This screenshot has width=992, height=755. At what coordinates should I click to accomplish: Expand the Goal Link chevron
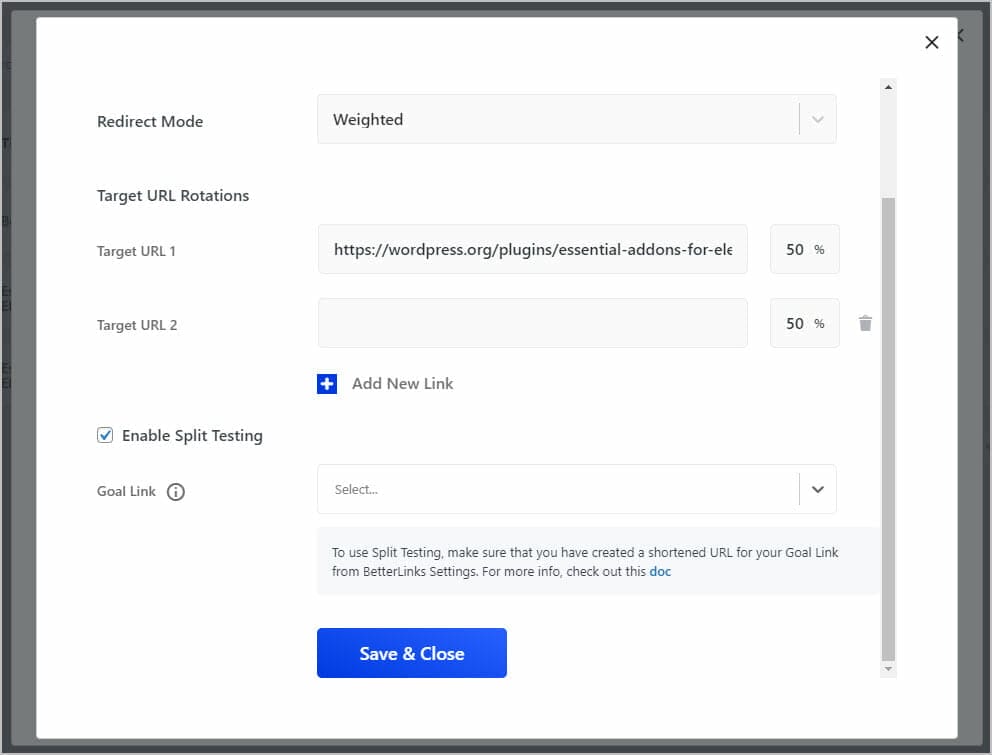(817, 489)
